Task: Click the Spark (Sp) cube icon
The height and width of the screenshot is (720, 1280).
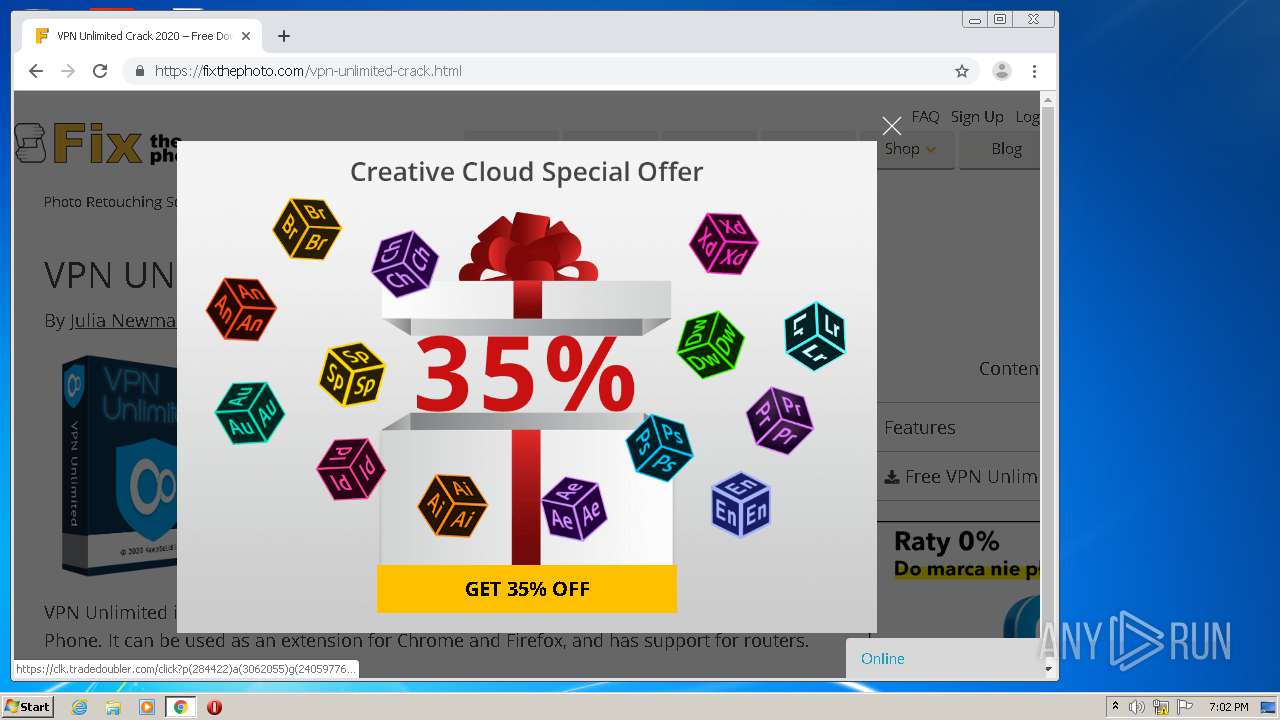Action: point(352,373)
